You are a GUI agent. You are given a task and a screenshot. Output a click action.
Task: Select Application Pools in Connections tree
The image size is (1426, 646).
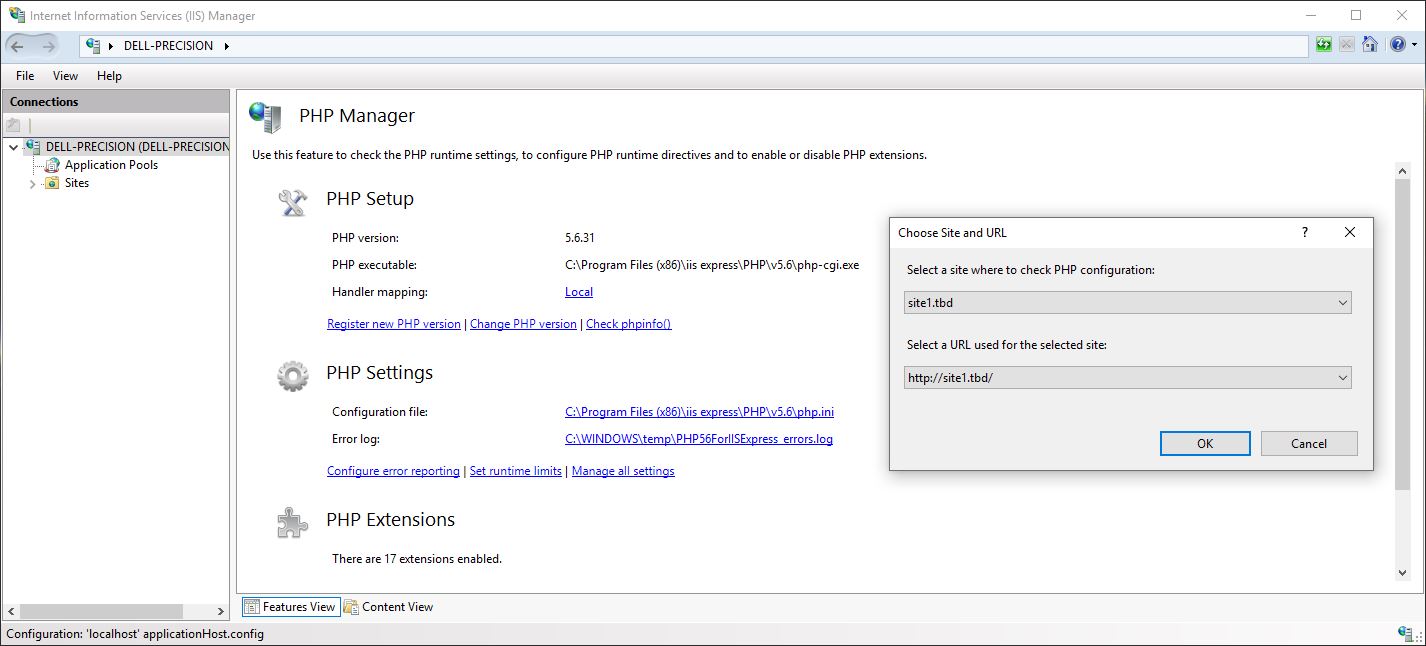pos(111,165)
